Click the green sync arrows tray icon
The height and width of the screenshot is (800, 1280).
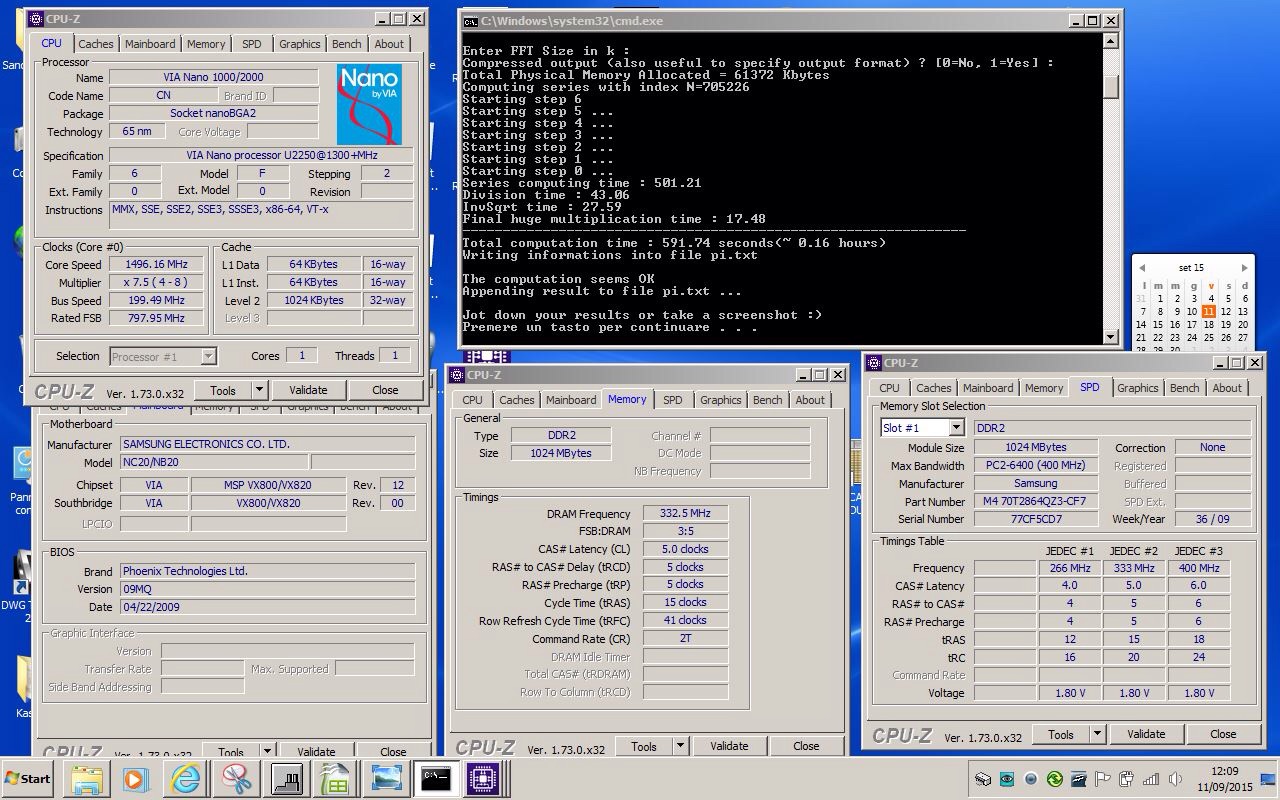[x=1054, y=779]
